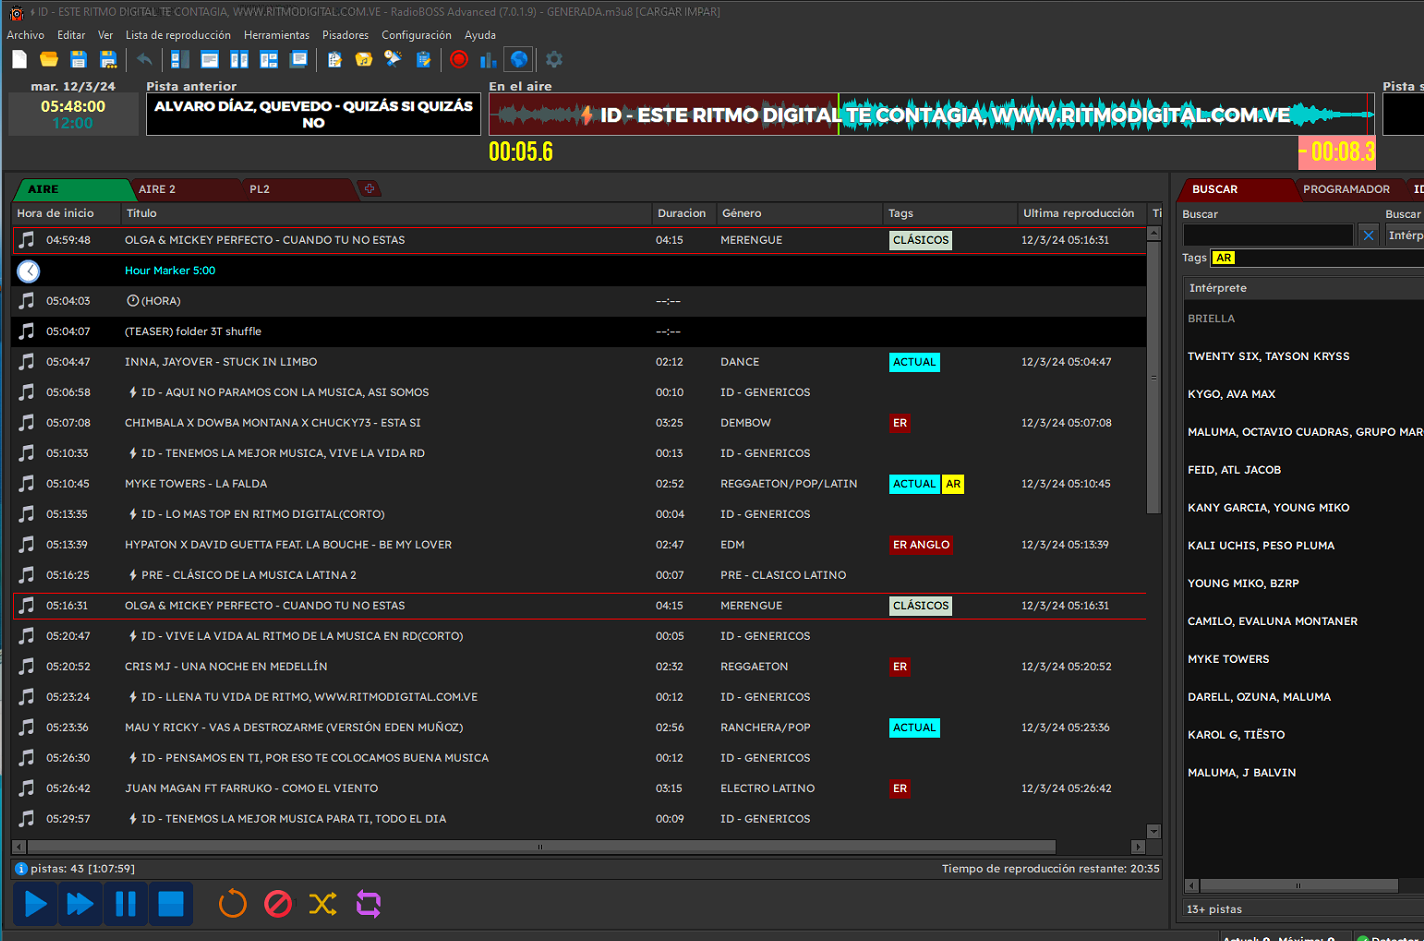Click the save playlist floppy icon
The height and width of the screenshot is (941, 1424).
(x=78, y=60)
